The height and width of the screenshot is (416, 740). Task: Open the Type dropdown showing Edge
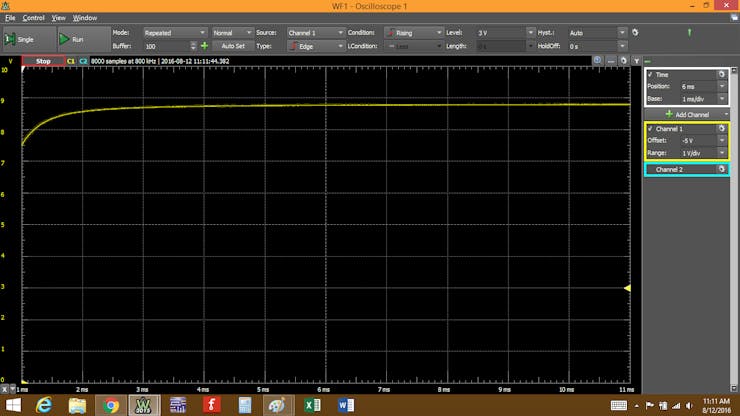tap(316, 46)
